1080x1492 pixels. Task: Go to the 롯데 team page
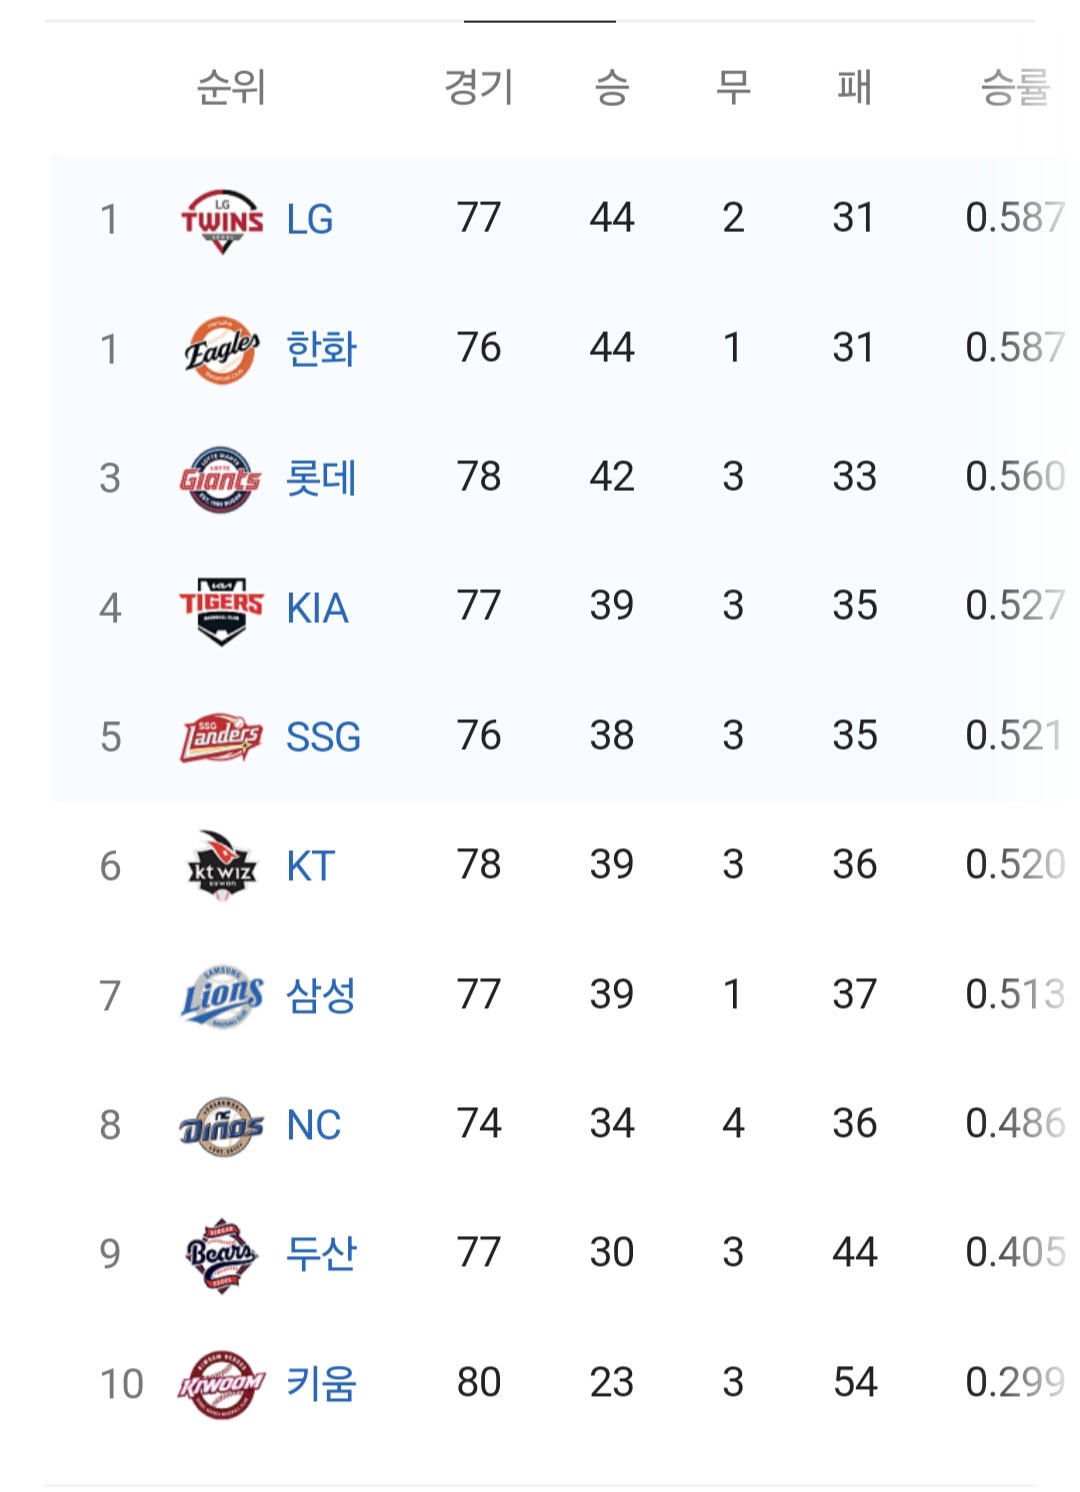point(322,478)
